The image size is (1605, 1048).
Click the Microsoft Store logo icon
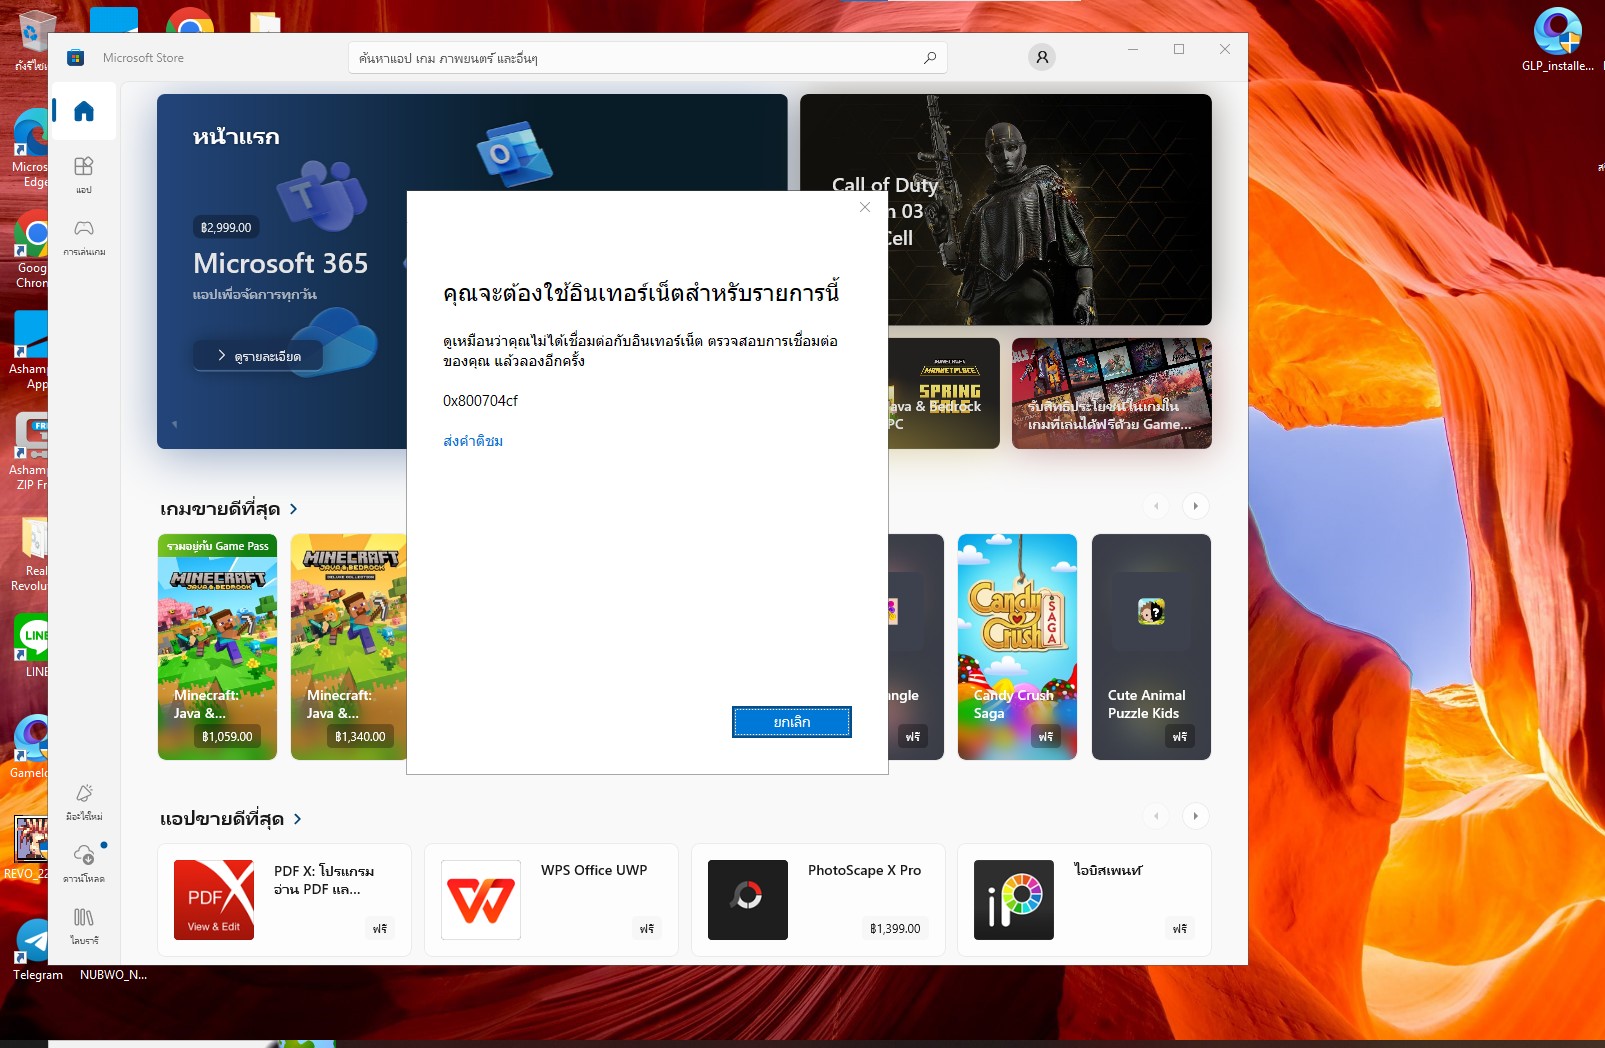point(75,58)
